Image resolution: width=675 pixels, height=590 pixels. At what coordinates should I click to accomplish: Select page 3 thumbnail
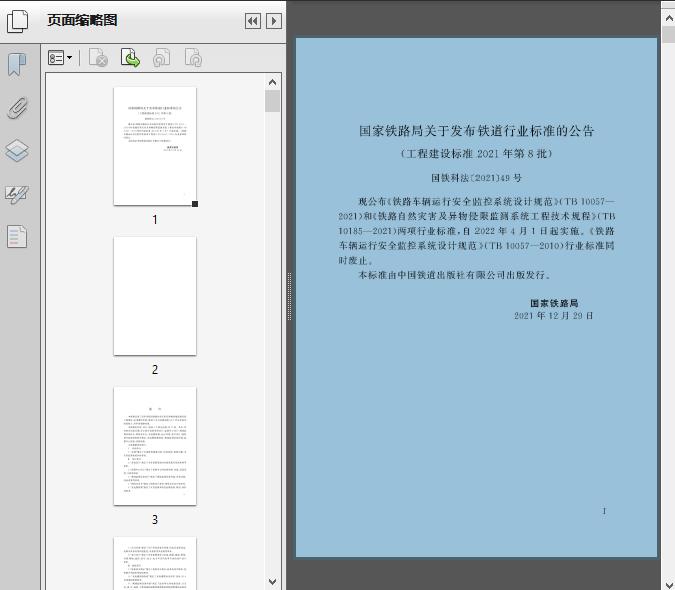155,446
